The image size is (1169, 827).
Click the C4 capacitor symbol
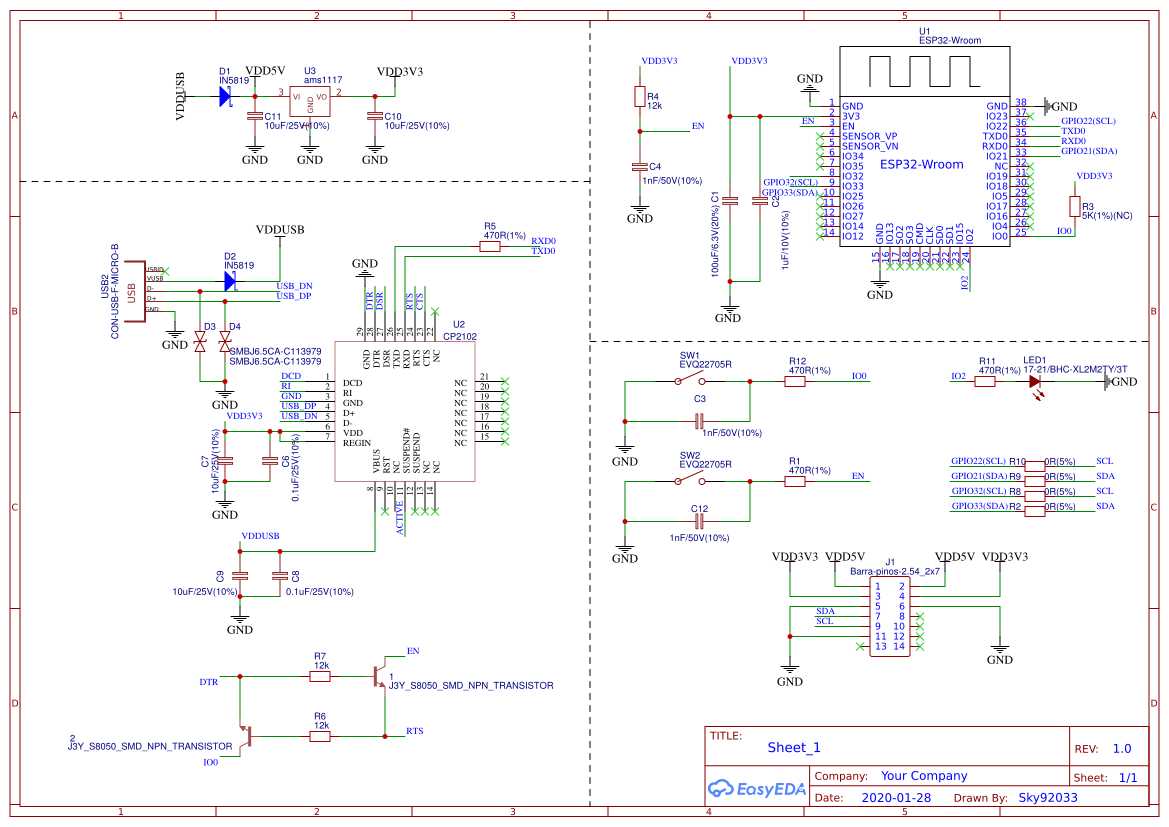coord(639,167)
